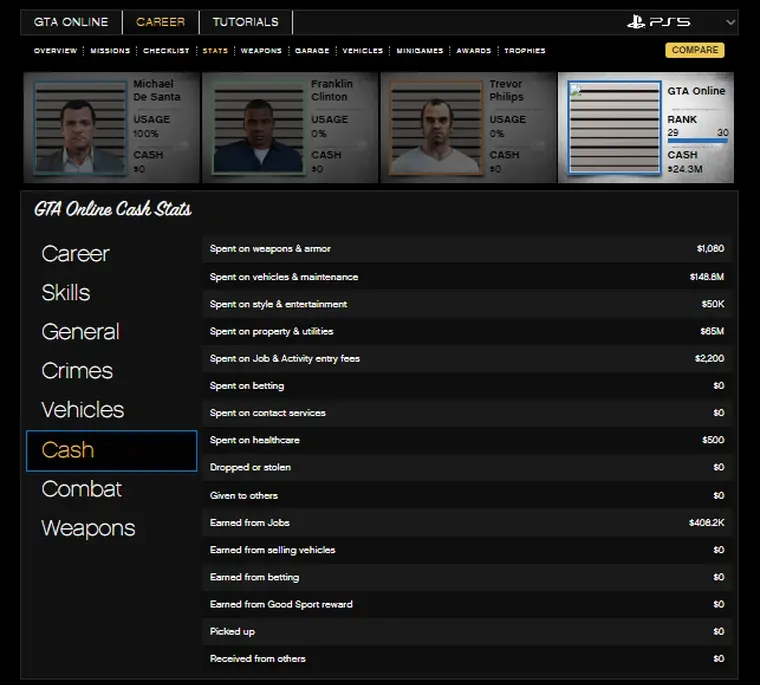
Task: Open the Career top tab
Action: (x=160, y=22)
